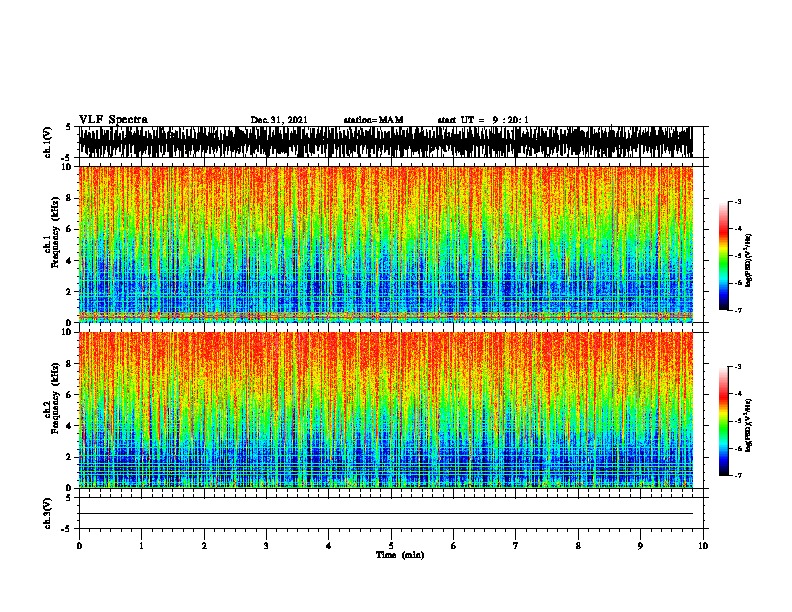The height and width of the screenshot is (612, 792).
Task: Click the "ch.3(V)" axis label
Action: [48, 513]
